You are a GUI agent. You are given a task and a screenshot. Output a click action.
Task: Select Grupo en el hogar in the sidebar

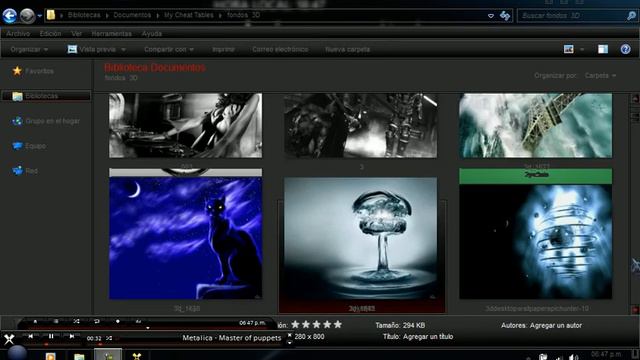(46, 121)
